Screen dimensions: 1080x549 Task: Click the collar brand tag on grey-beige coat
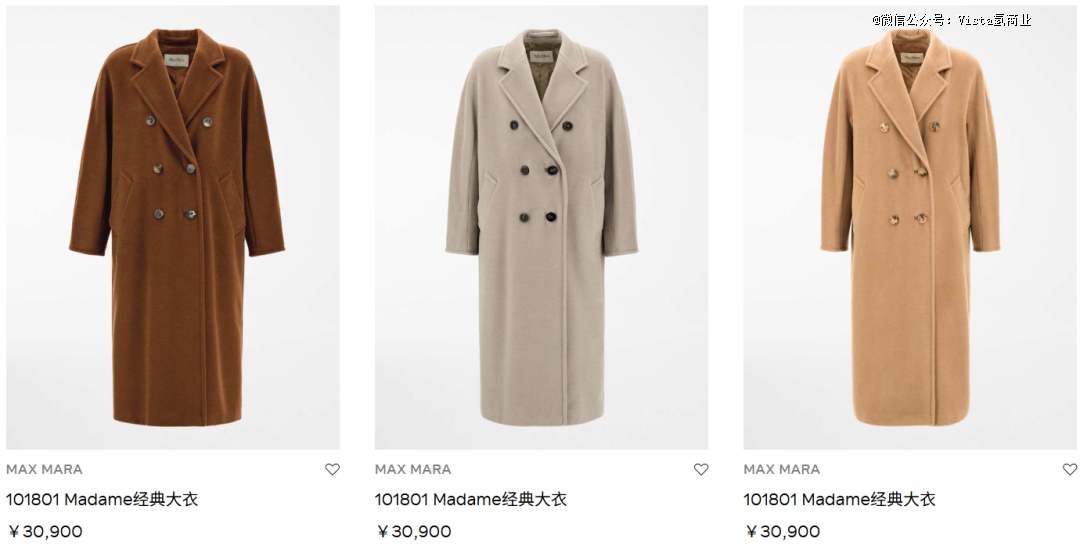pos(542,56)
